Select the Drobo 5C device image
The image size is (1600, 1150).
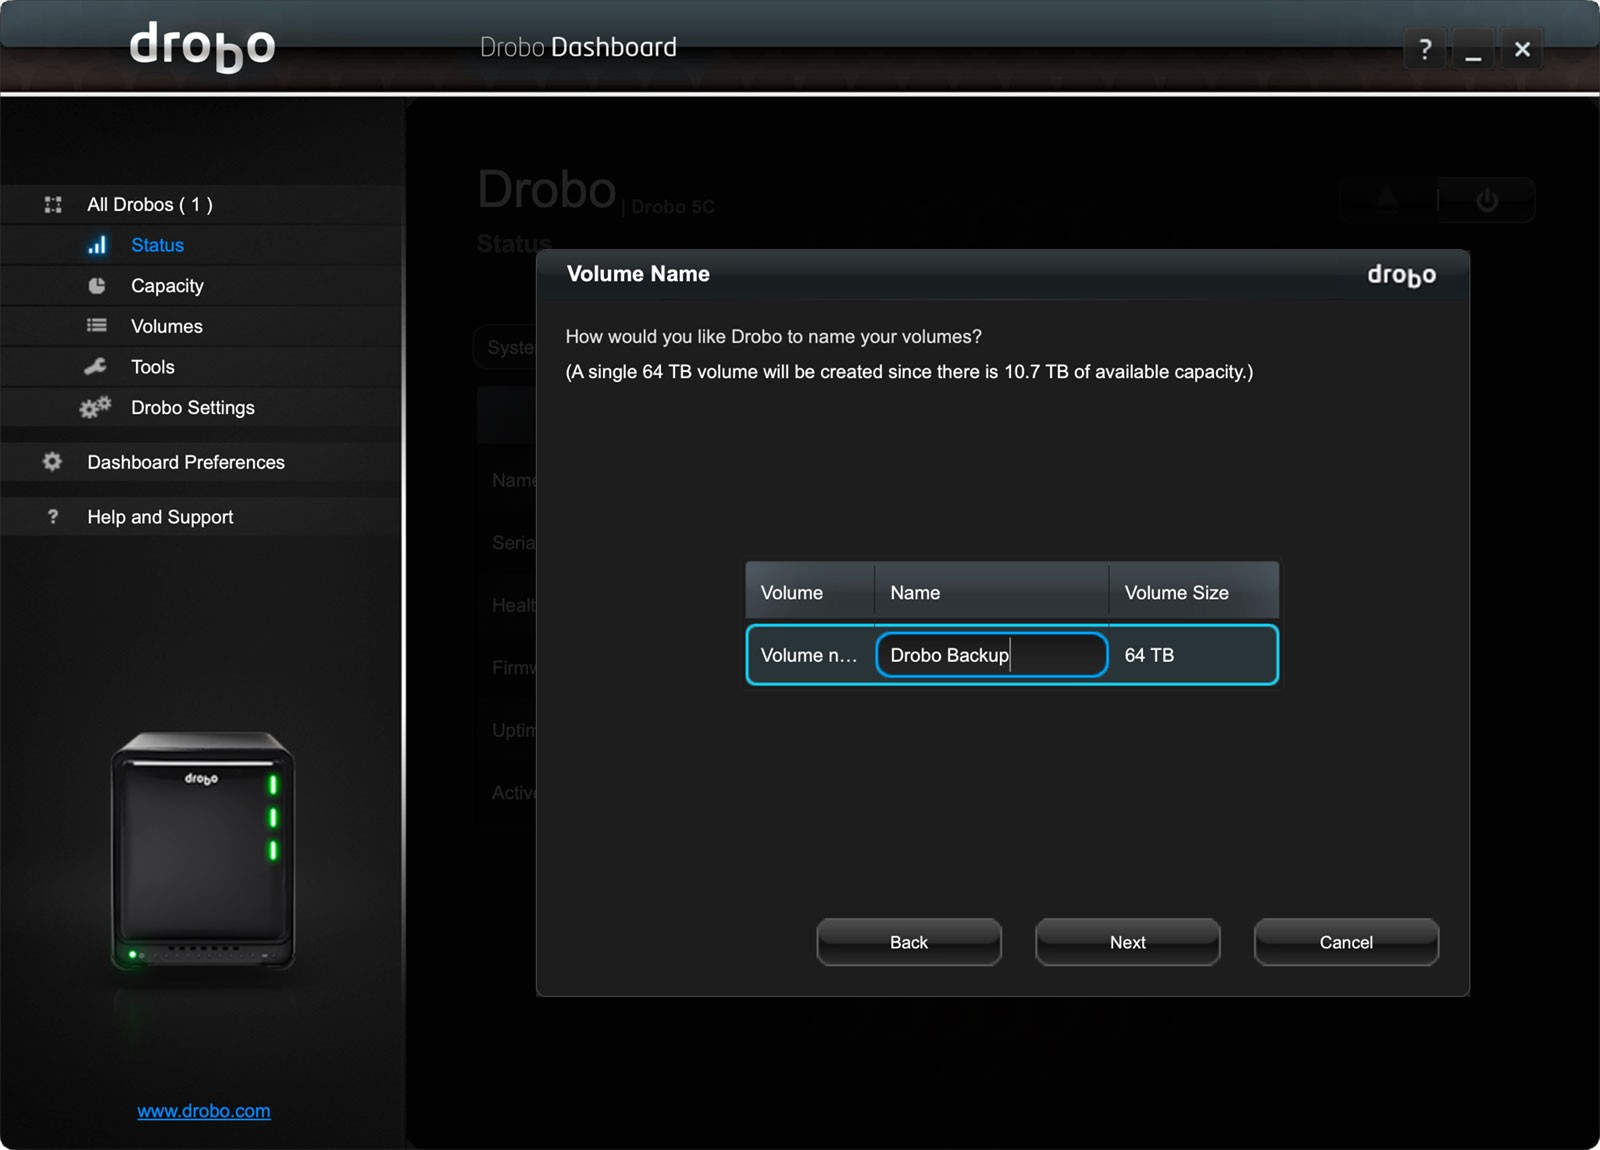pos(203,852)
